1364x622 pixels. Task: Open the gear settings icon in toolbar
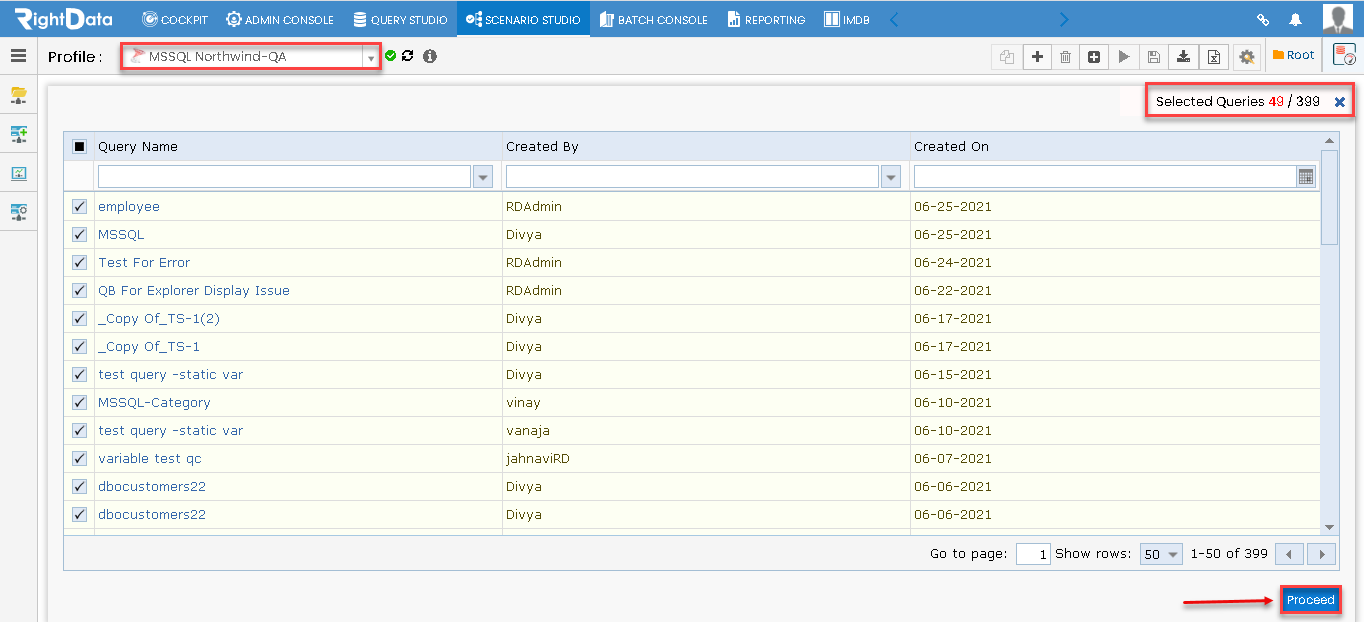1246,57
